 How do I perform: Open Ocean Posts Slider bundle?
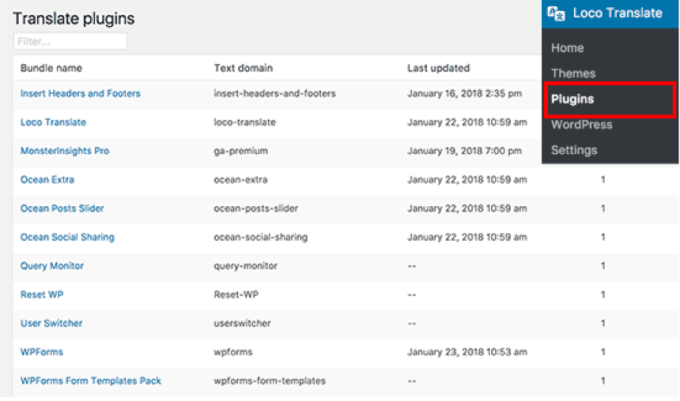(62, 208)
